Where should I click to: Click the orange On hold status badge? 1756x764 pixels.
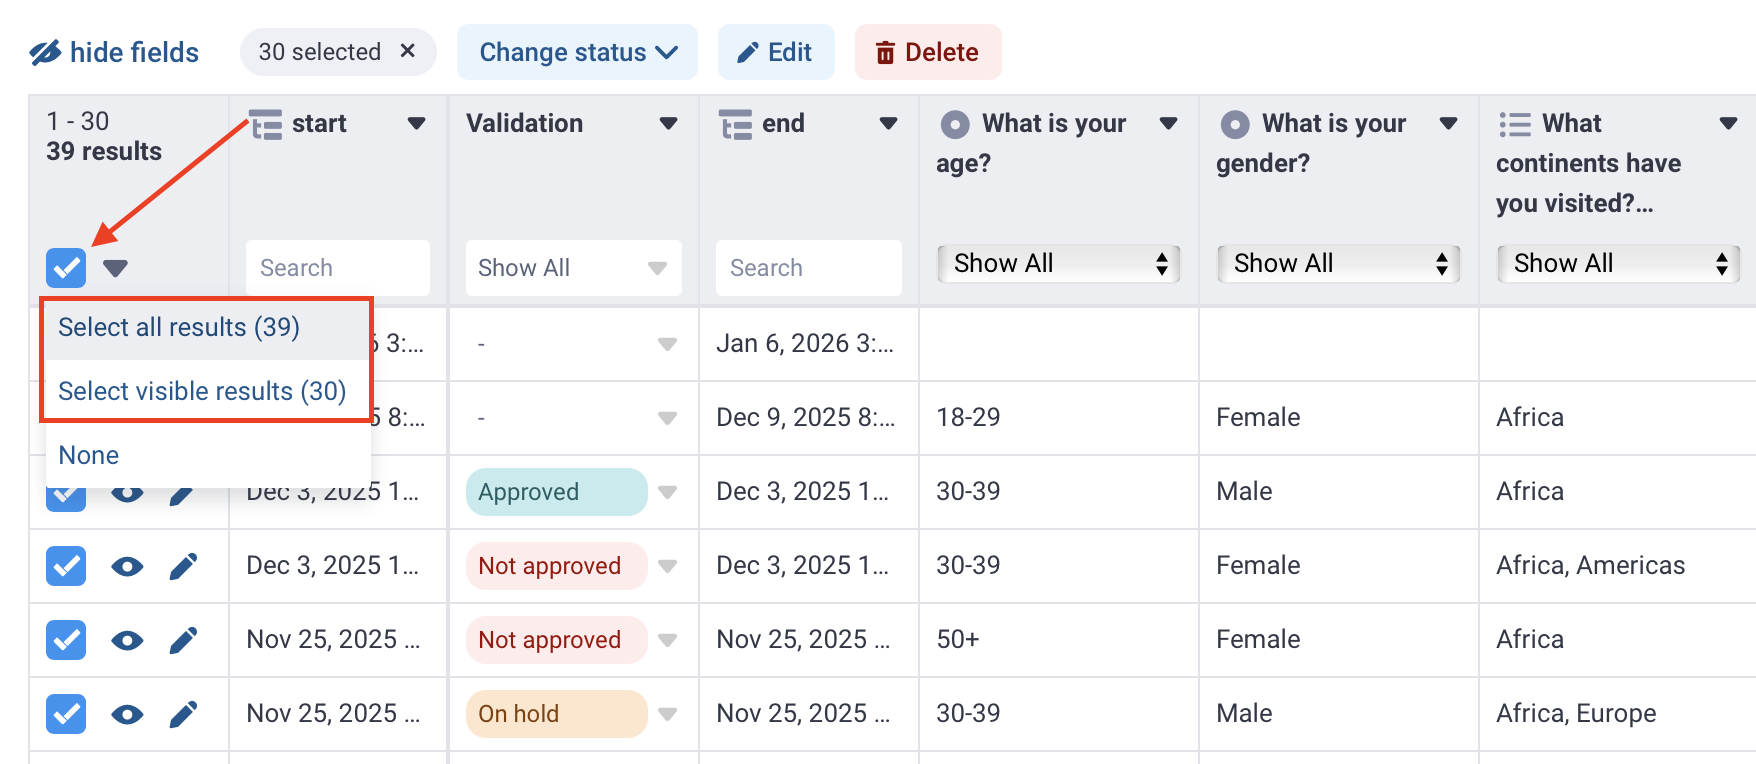click(x=556, y=714)
